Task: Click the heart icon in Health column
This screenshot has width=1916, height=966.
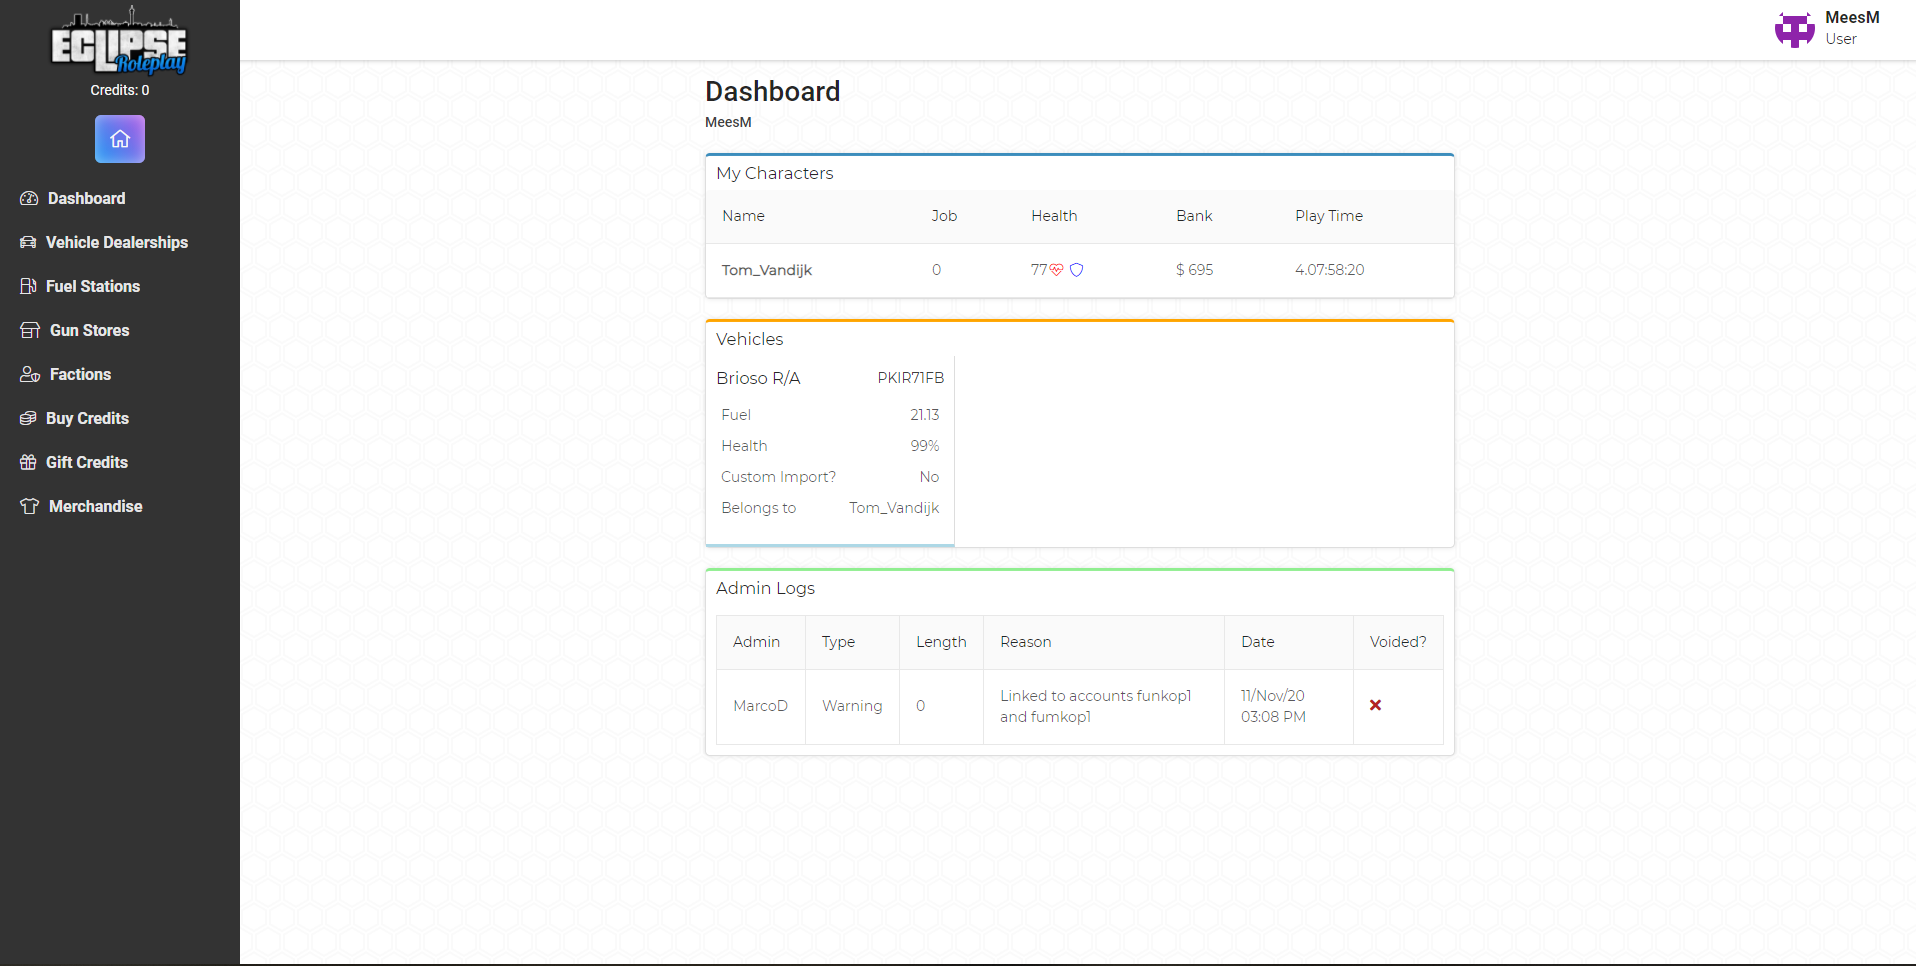Action: [x=1056, y=270]
